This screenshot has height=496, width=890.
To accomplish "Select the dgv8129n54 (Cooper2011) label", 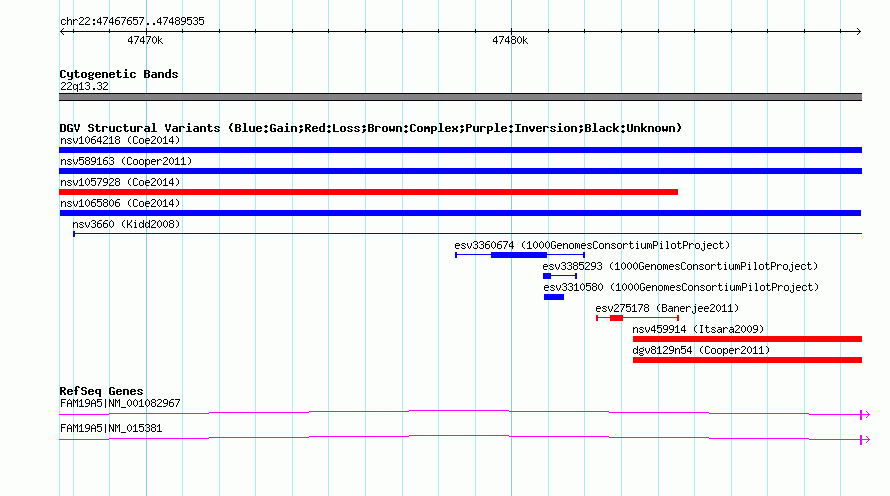I will [x=701, y=350].
